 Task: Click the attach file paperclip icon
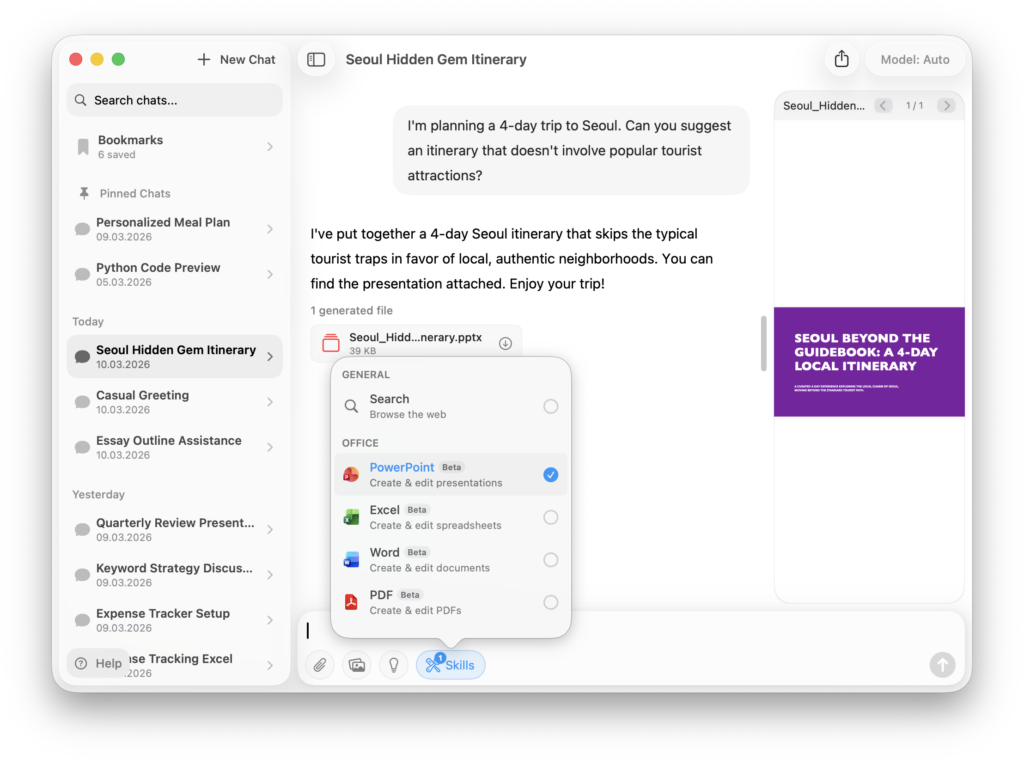(320, 665)
